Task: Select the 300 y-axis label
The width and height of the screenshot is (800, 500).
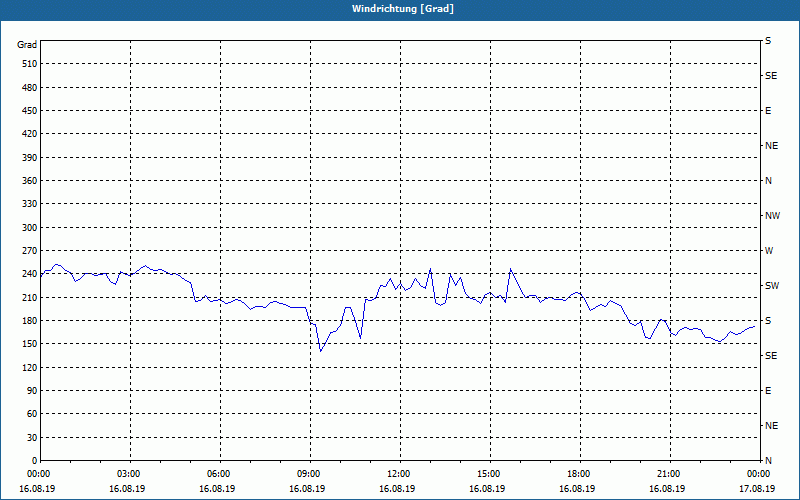Action: (x=30, y=228)
